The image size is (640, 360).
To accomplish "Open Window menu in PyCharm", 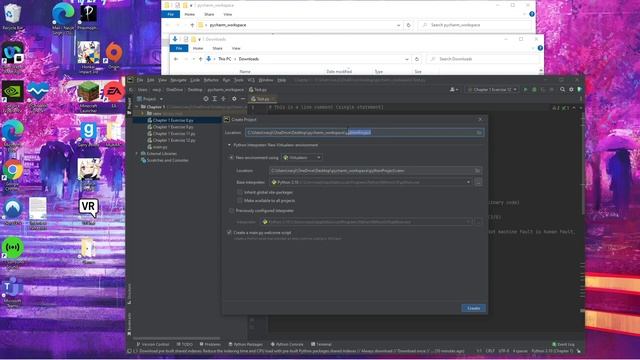I will [x=266, y=80].
